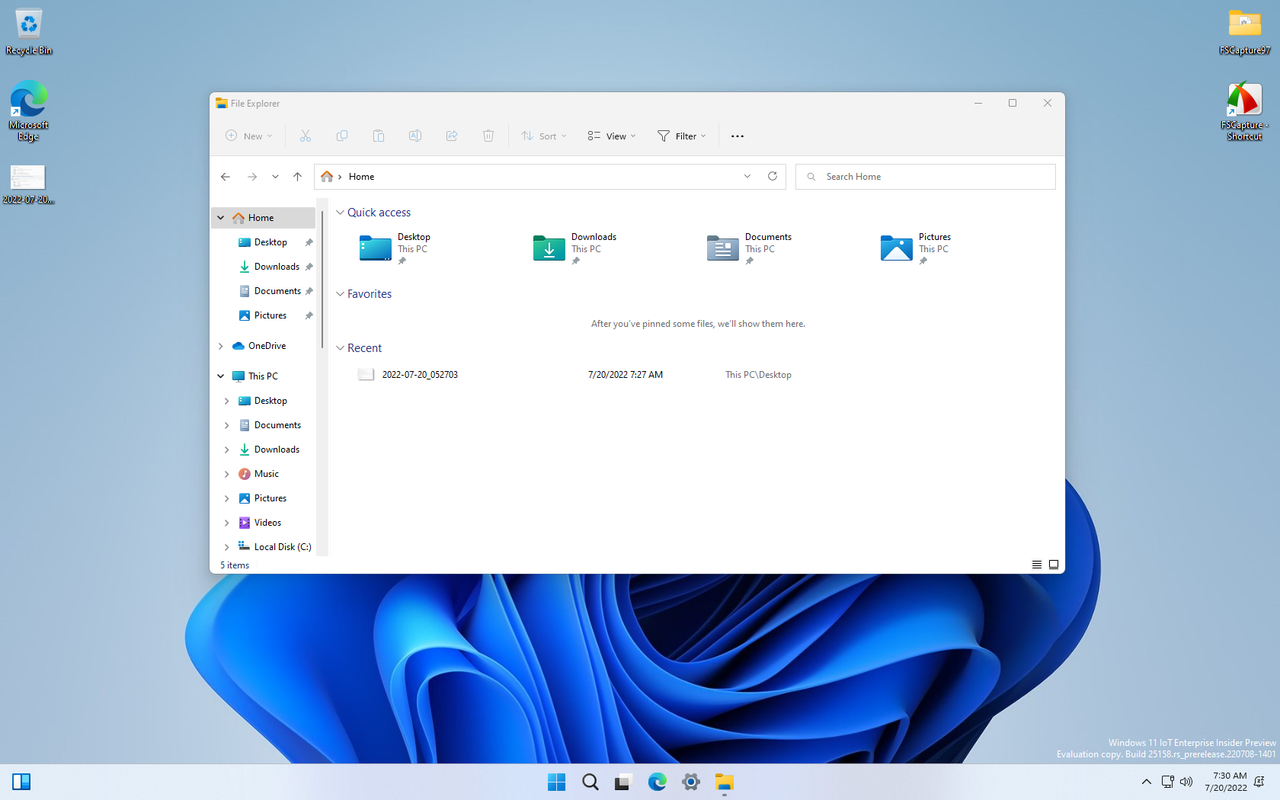Viewport: 1280px width, 800px height.
Task: Show hidden system tray icons
Action: (1147, 782)
